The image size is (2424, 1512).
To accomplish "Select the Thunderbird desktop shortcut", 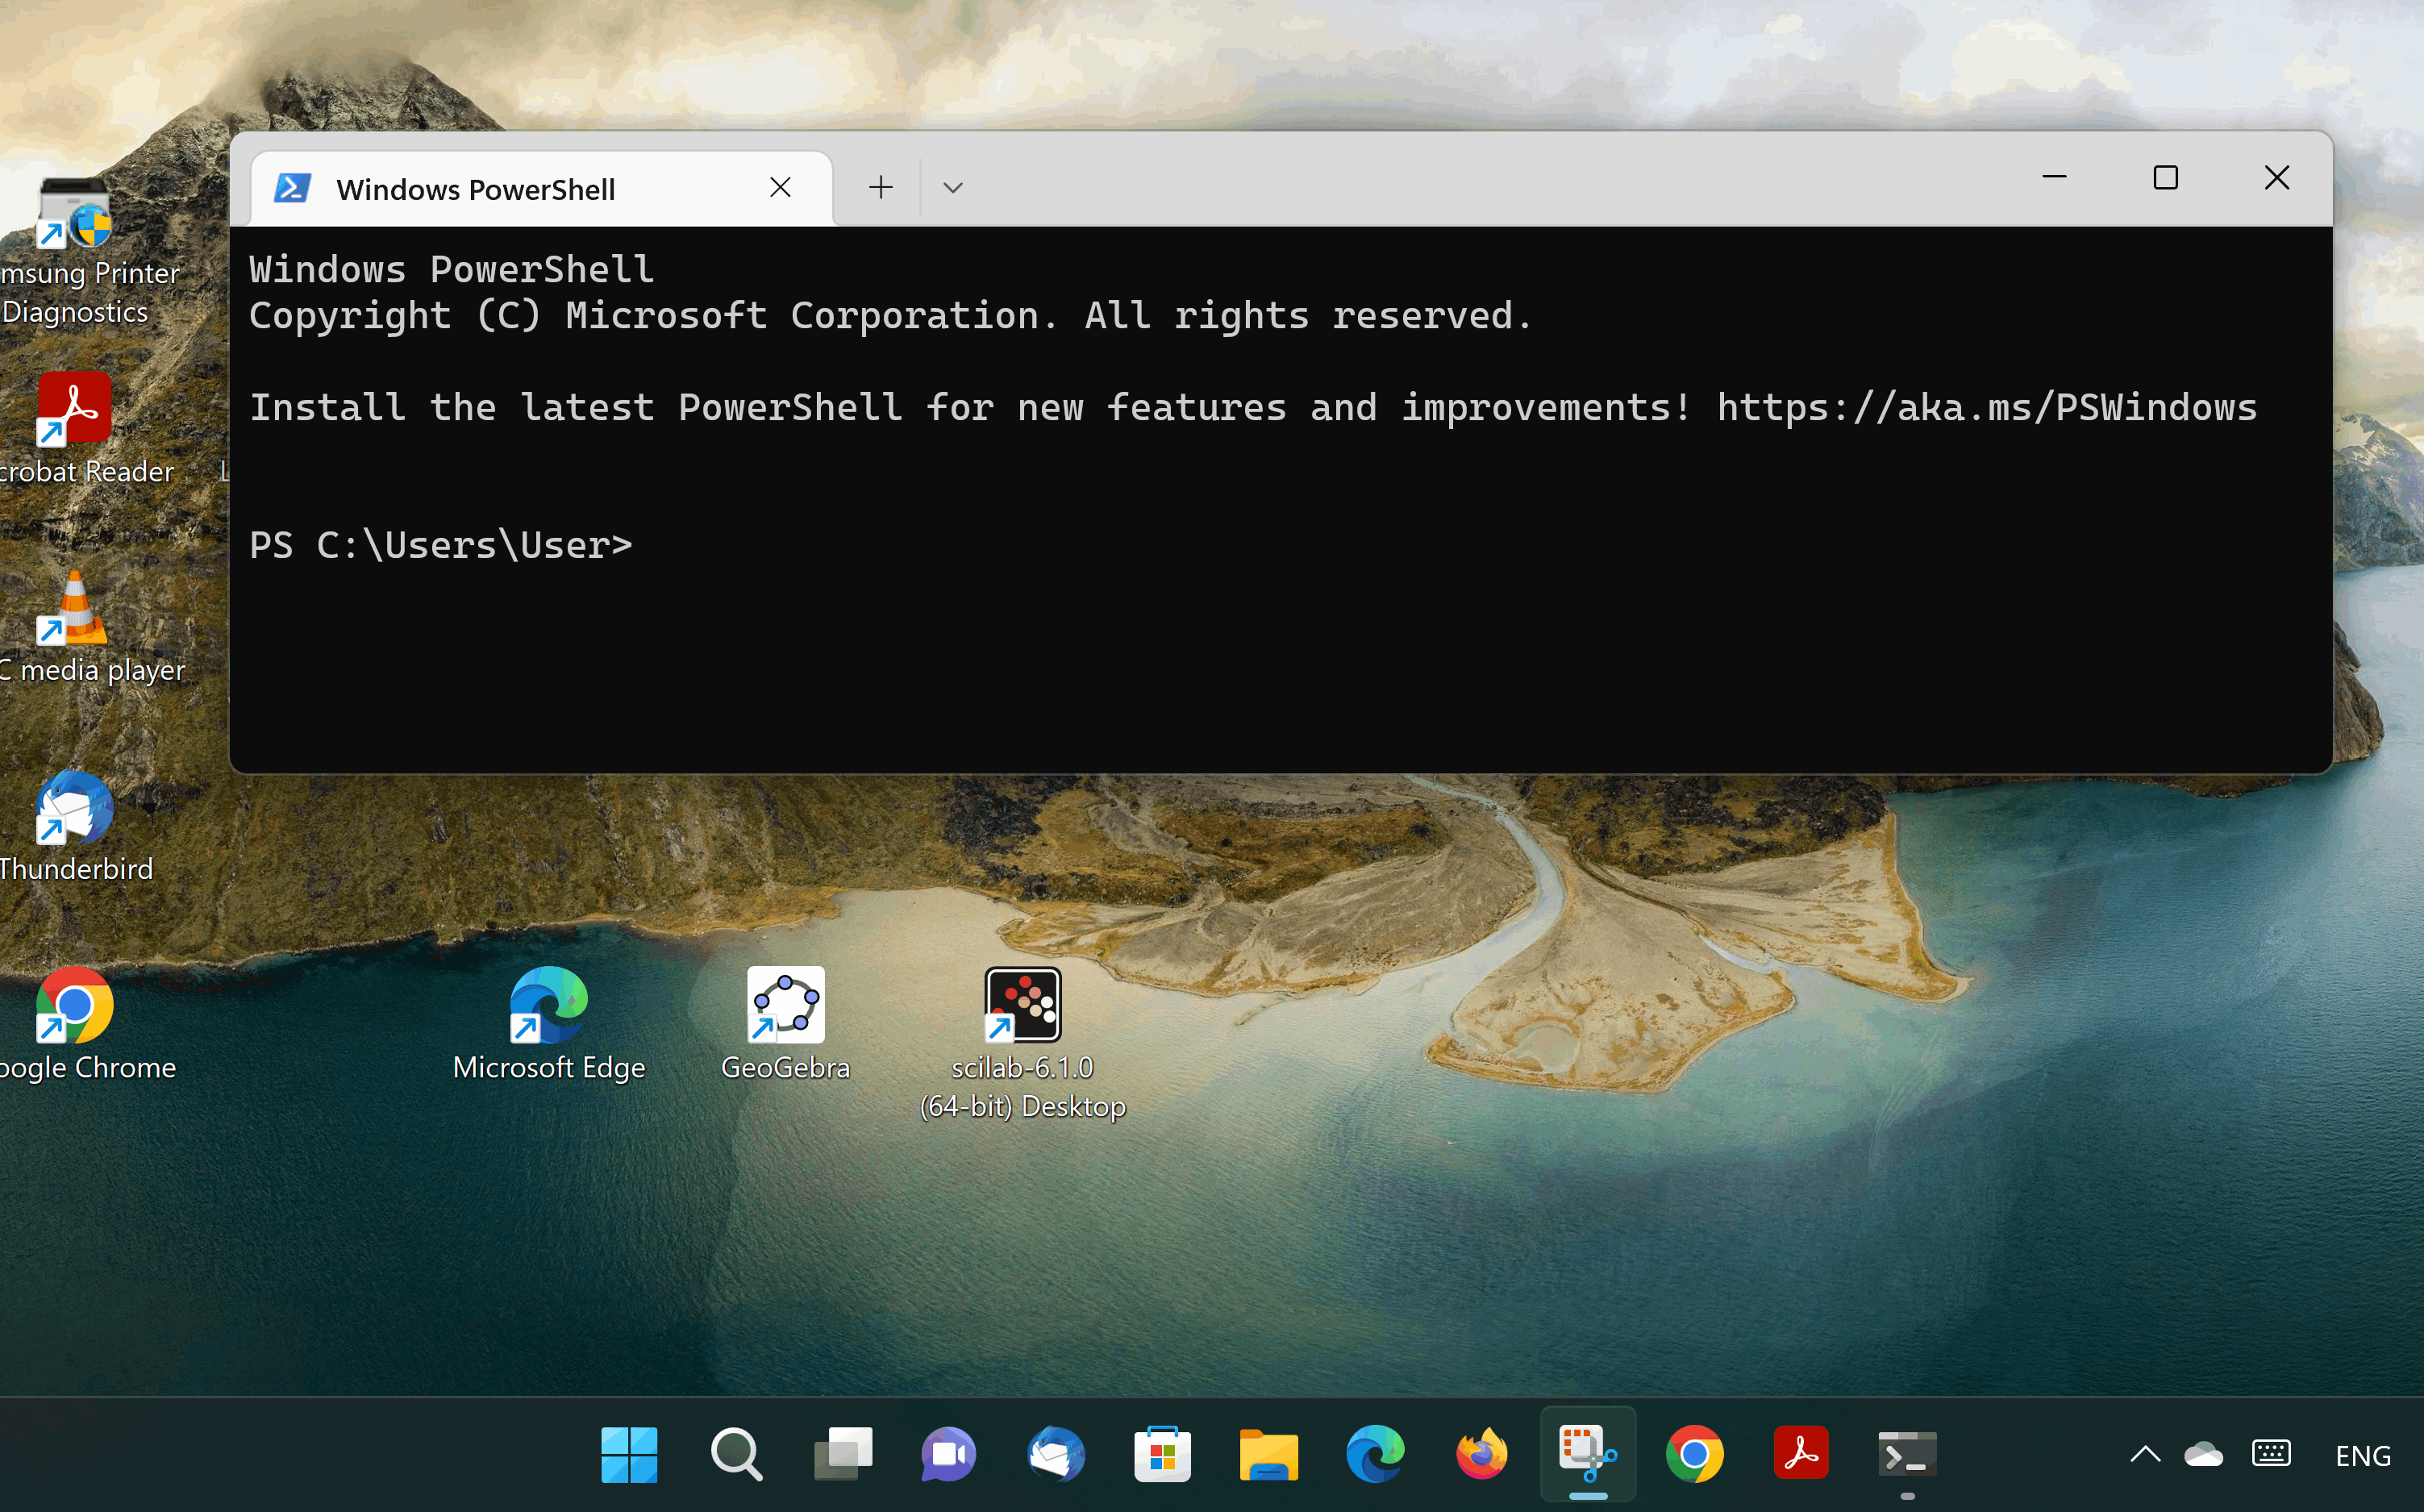I will click(x=76, y=826).
